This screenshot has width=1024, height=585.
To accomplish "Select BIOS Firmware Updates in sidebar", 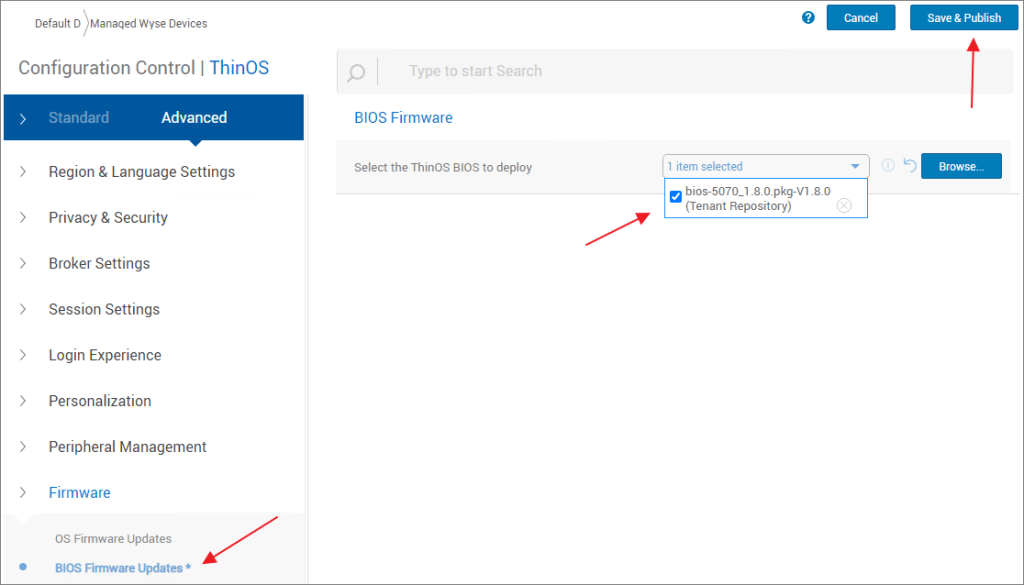I will click(x=122, y=568).
